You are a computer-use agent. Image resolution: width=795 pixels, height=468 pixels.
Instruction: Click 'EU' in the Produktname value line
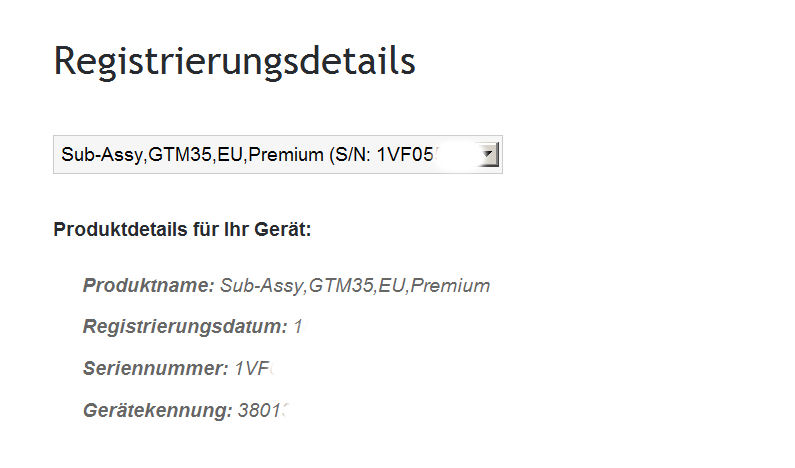(391, 286)
